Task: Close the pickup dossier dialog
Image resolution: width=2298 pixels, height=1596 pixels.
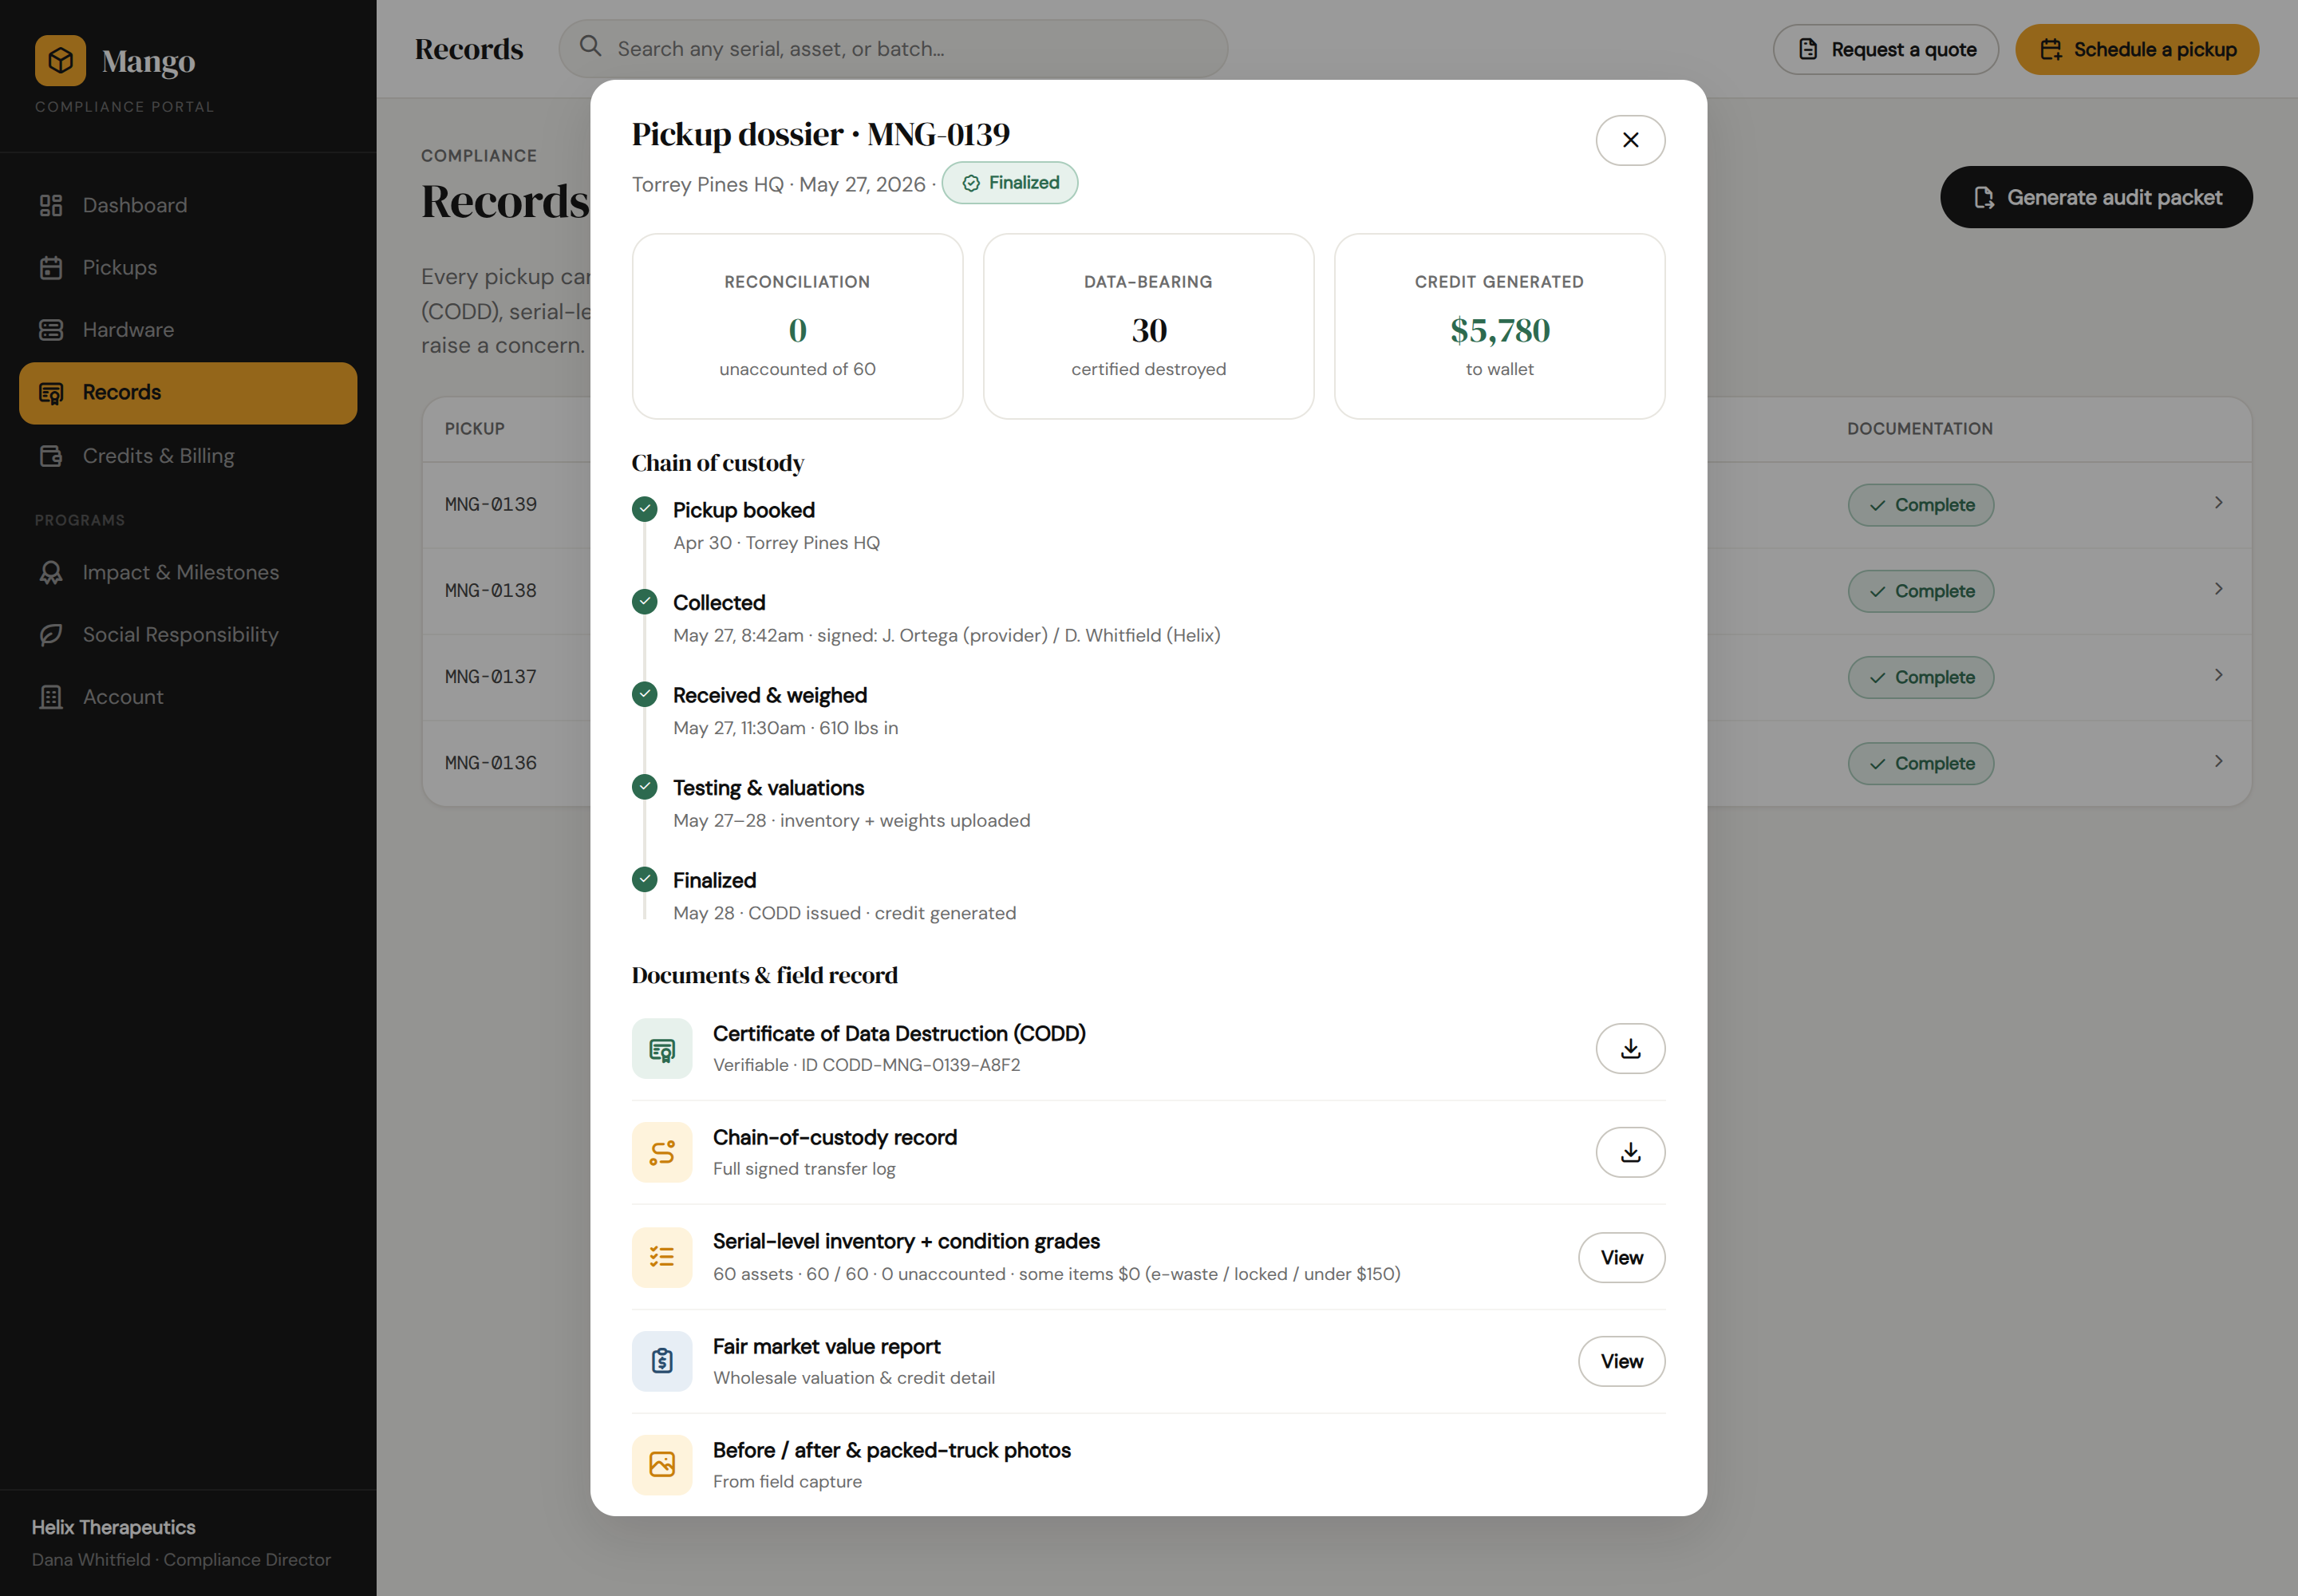Action: coord(1630,140)
